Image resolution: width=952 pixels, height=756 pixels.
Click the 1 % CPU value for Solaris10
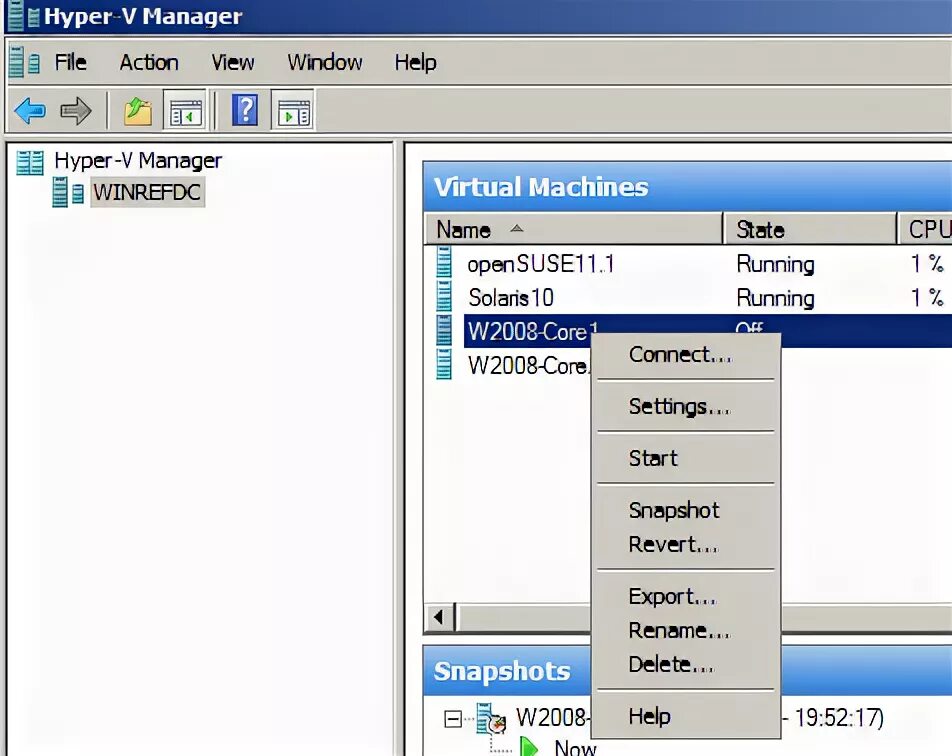927,298
